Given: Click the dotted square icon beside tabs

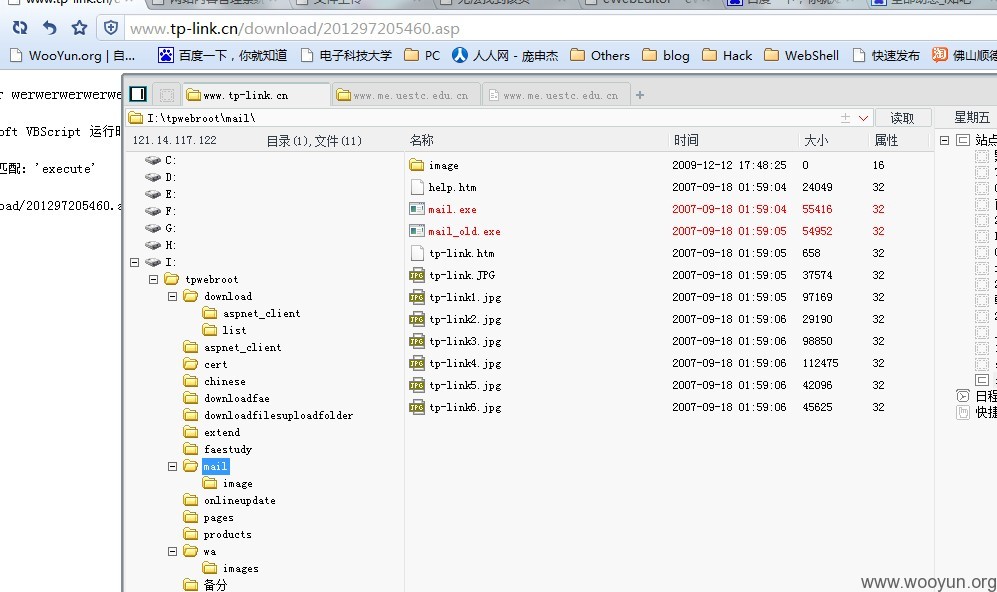Looking at the screenshot, I should (167, 95).
